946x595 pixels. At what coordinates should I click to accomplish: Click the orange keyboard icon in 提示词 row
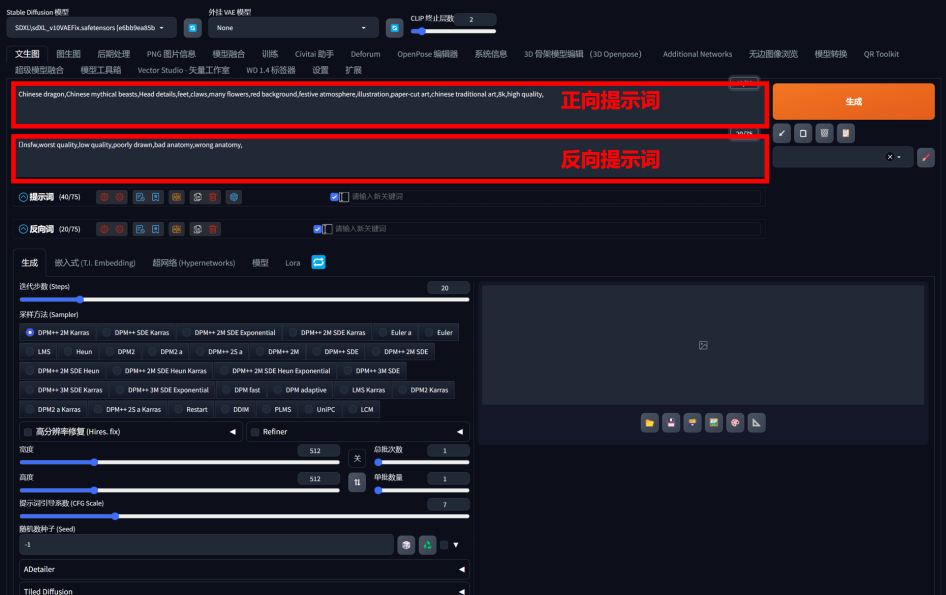[176, 197]
